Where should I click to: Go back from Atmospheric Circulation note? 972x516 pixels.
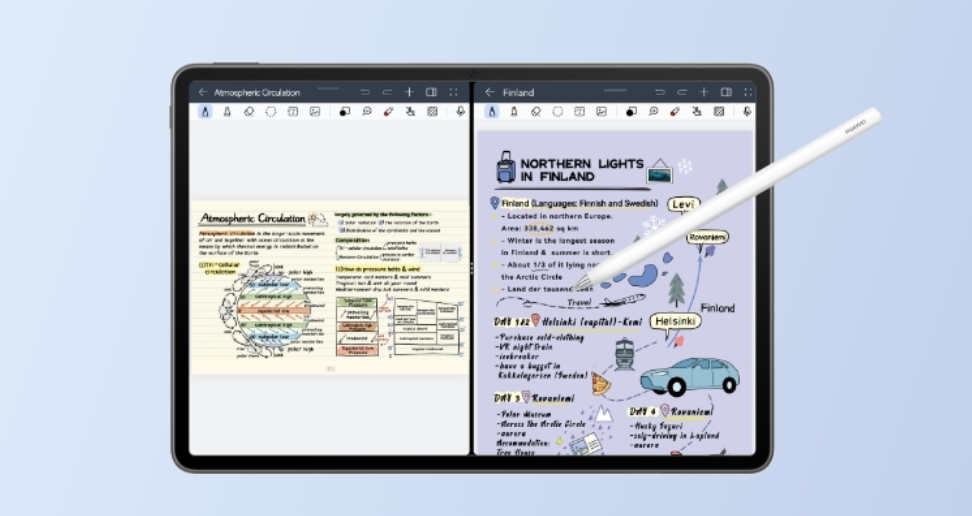203,92
